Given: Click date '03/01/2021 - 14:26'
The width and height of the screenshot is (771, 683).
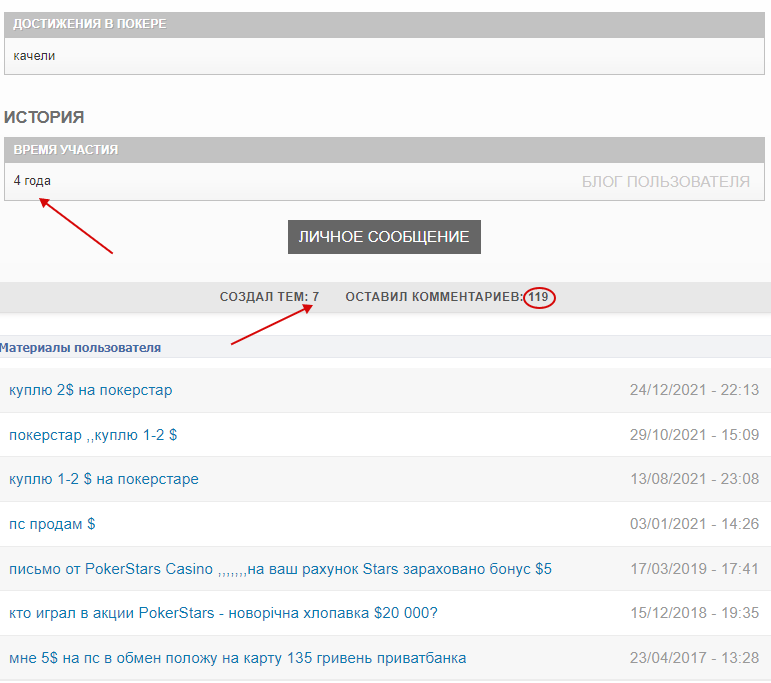Looking at the screenshot, I should 694,524.
